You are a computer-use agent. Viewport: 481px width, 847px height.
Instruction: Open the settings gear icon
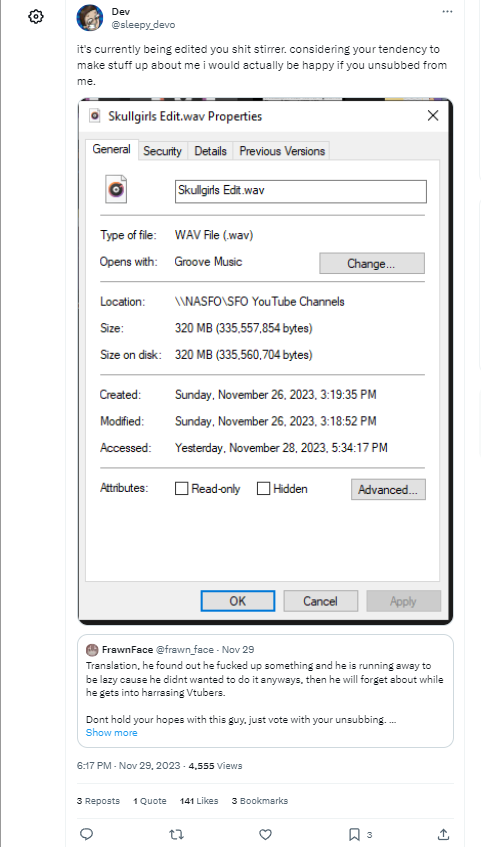coord(36,17)
